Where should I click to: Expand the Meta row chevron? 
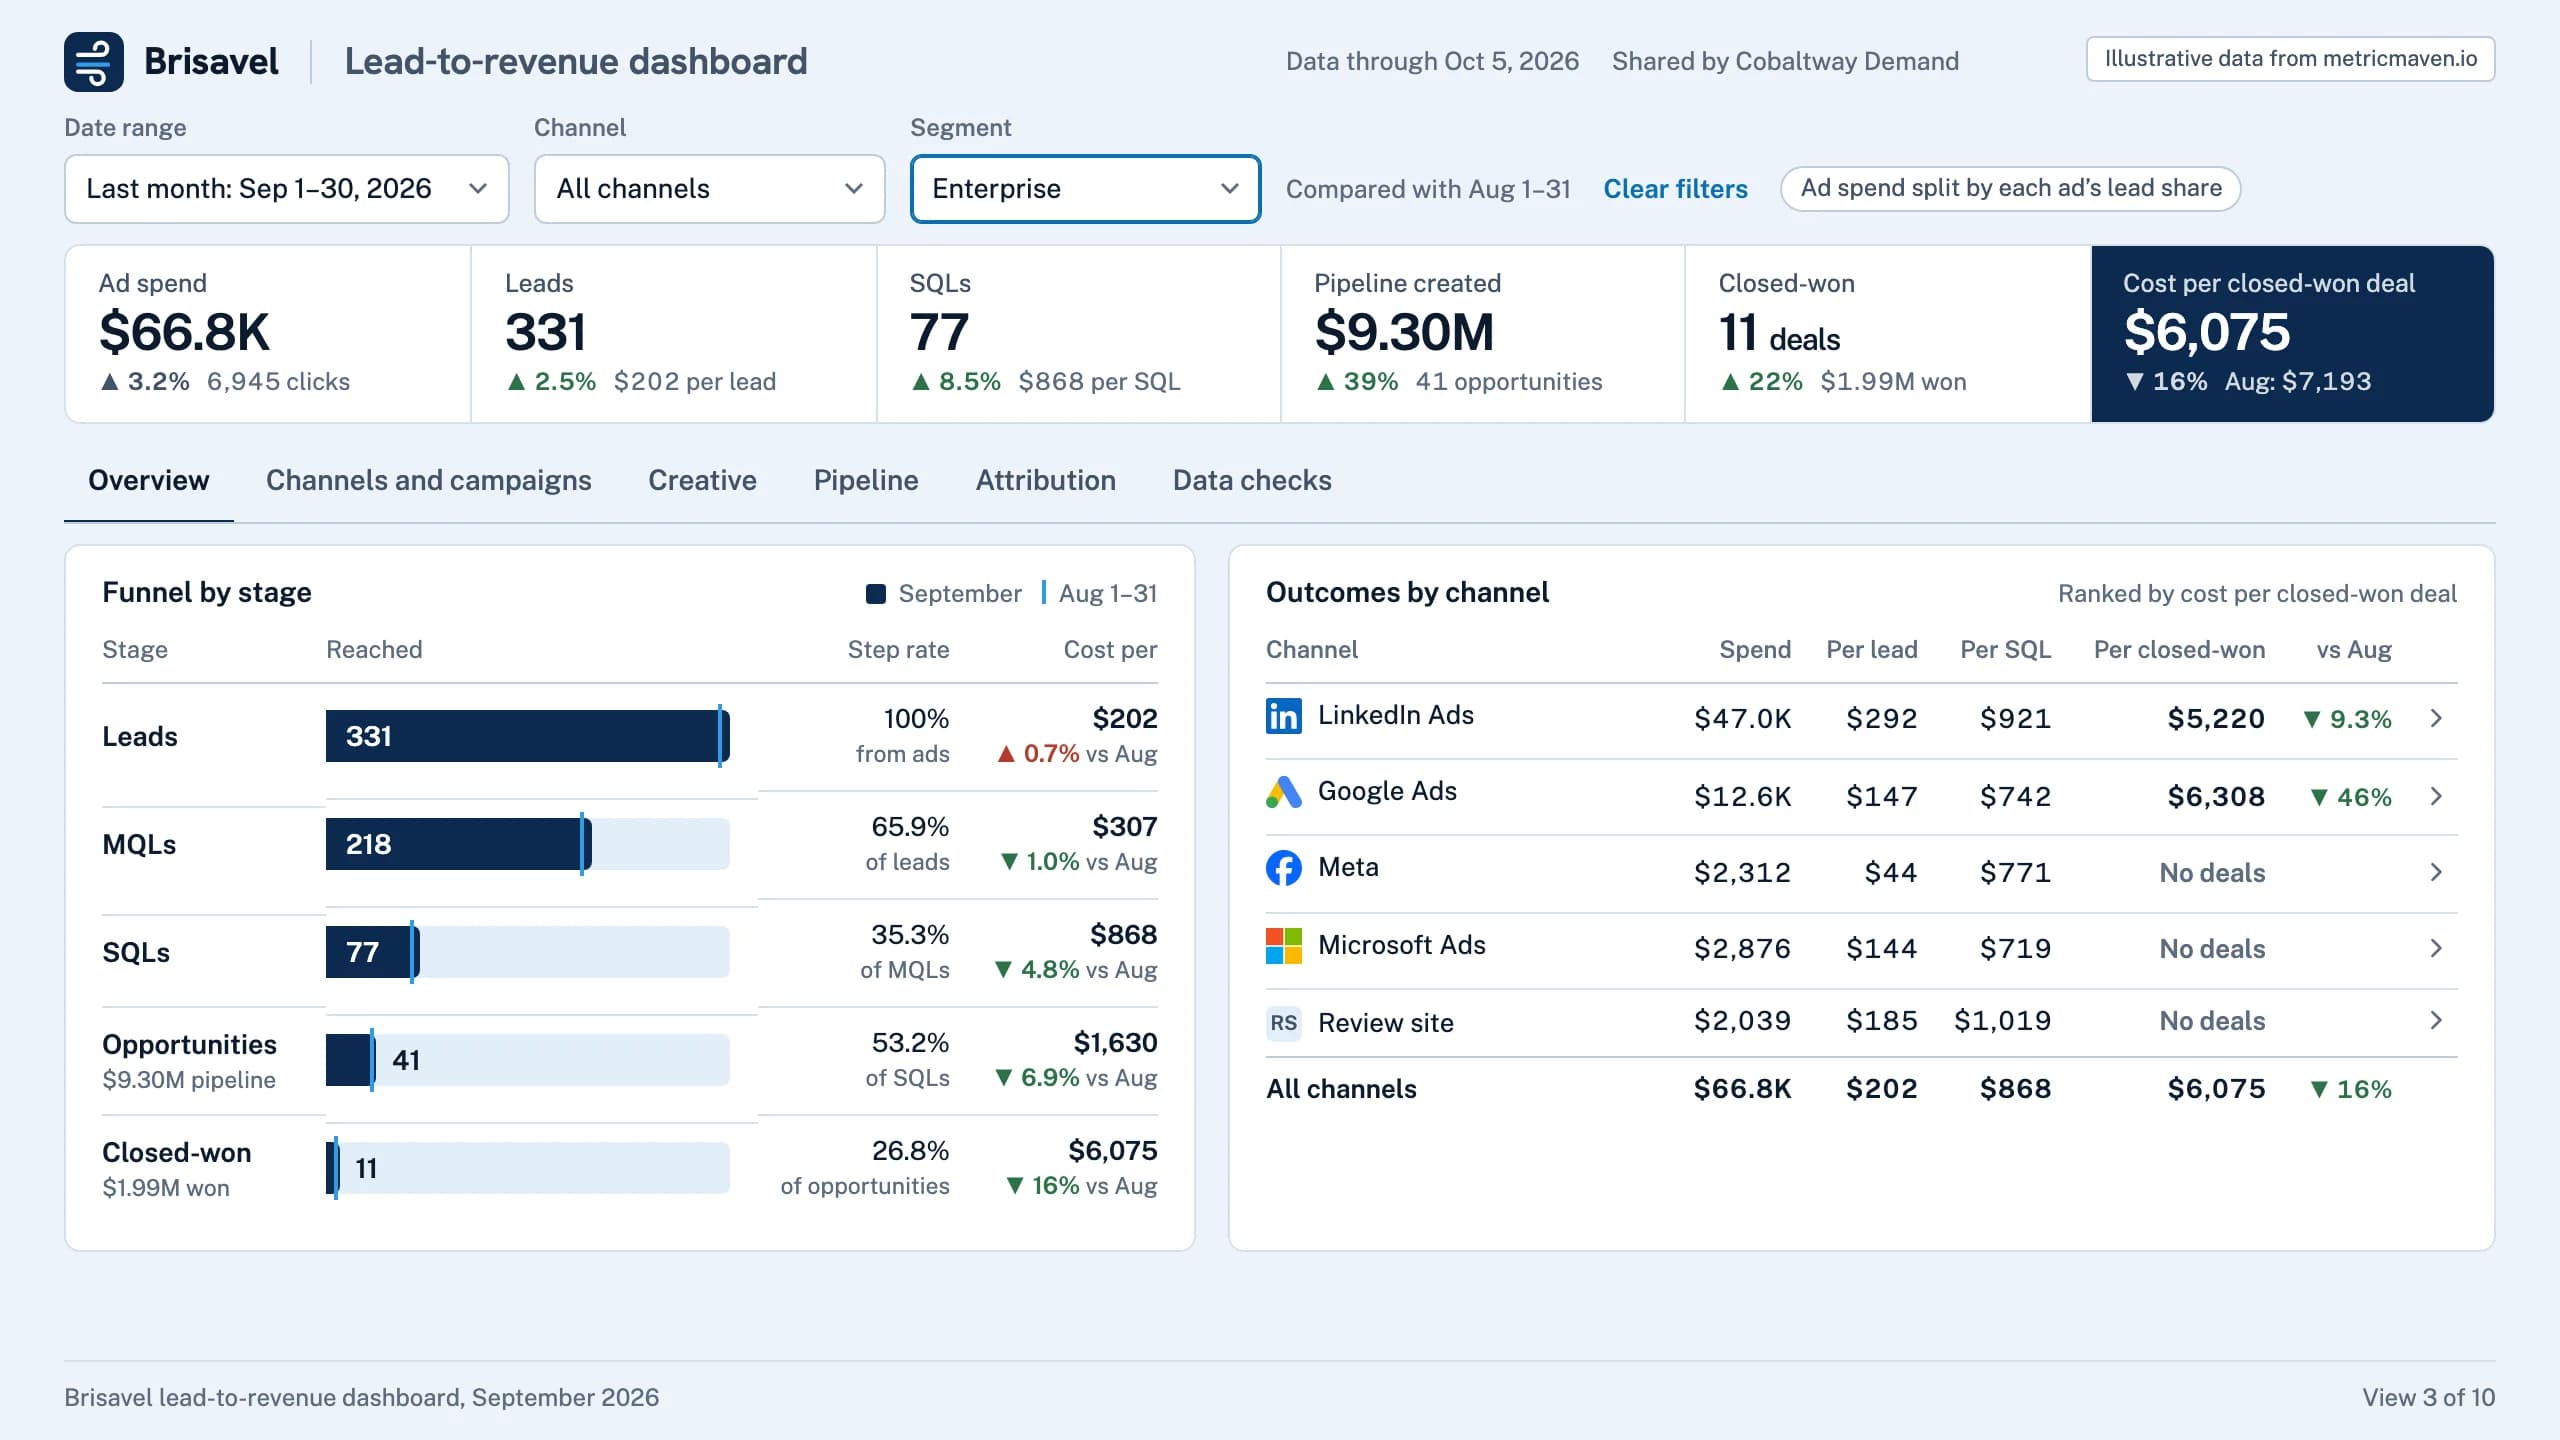pos(2436,872)
